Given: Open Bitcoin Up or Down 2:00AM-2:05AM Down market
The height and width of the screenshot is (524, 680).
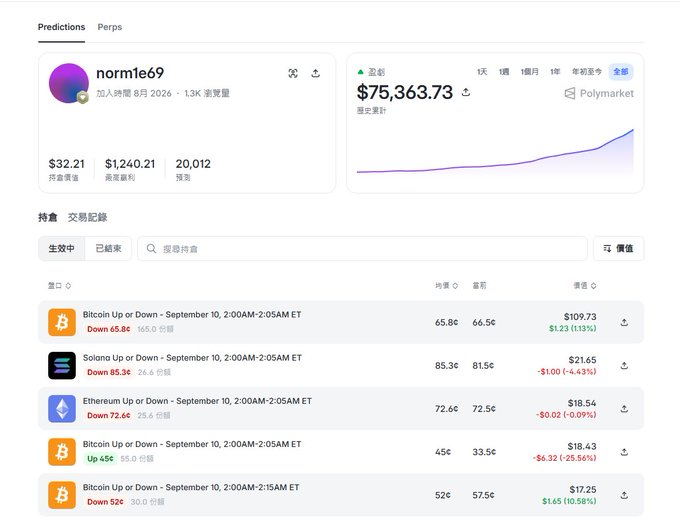Looking at the screenshot, I should coord(192,314).
